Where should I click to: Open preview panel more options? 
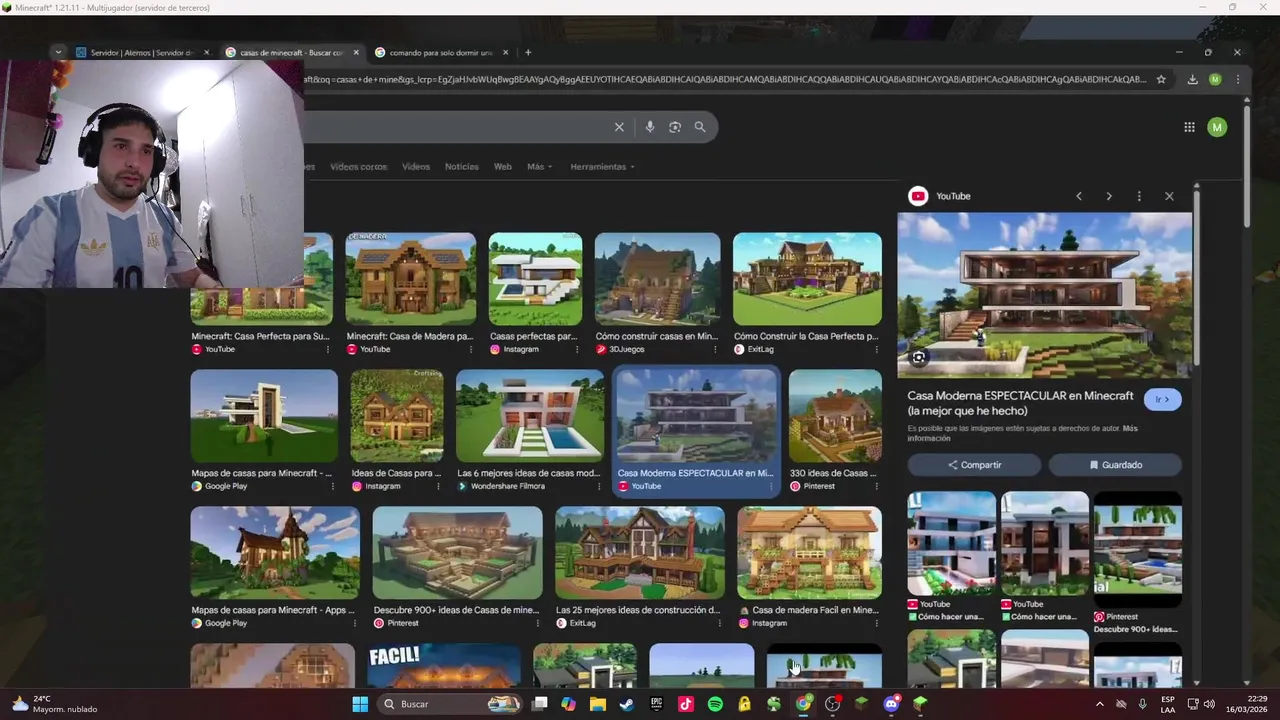1139,196
